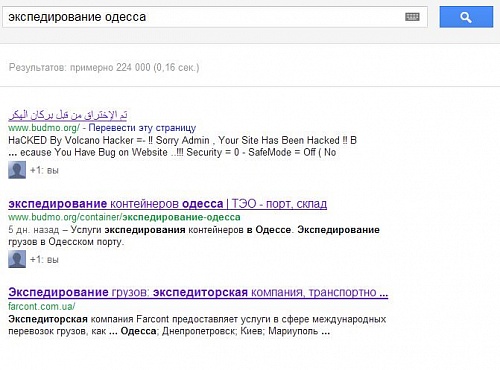Open the on-screen keyboard icon

coord(412,17)
